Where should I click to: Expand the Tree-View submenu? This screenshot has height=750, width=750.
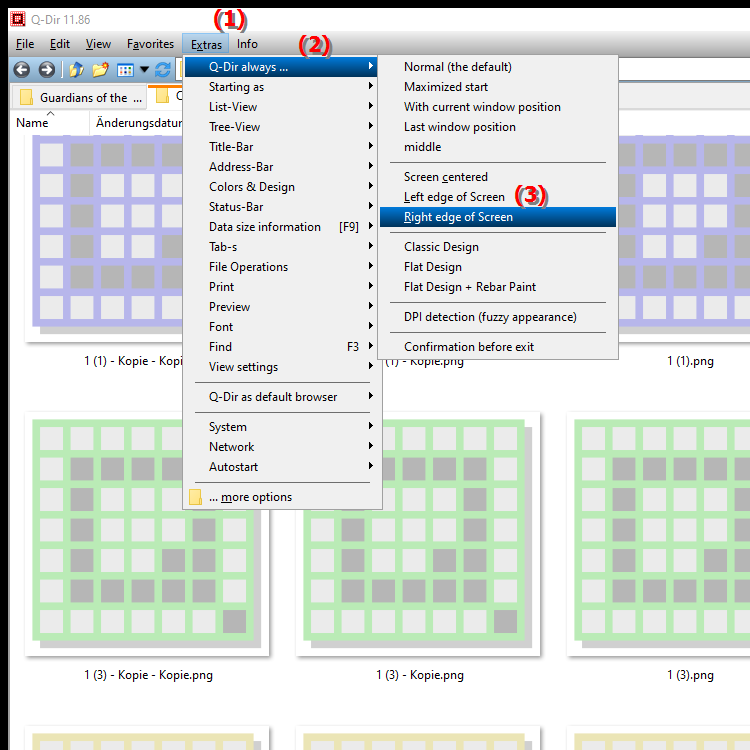click(x=281, y=127)
